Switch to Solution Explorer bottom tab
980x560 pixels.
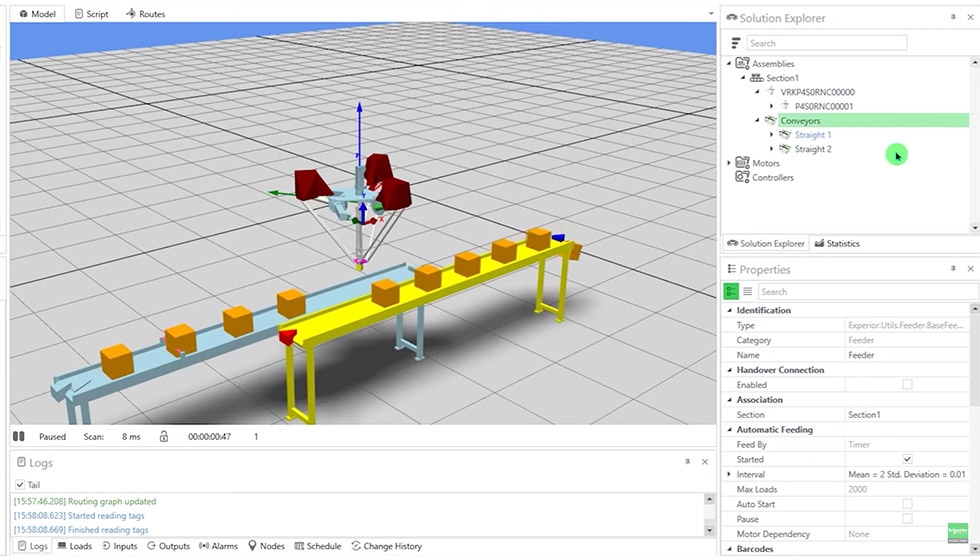(766, 243)
